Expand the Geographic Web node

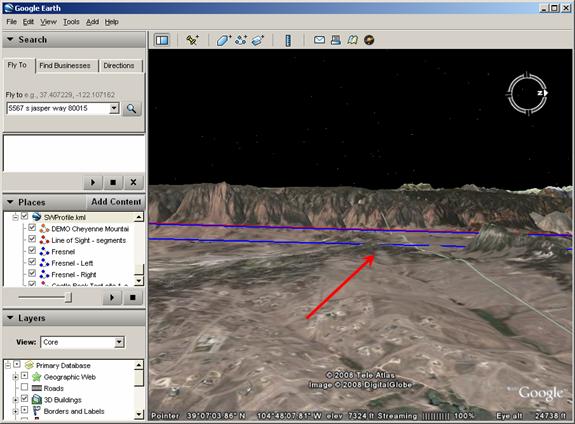(15, 377)
